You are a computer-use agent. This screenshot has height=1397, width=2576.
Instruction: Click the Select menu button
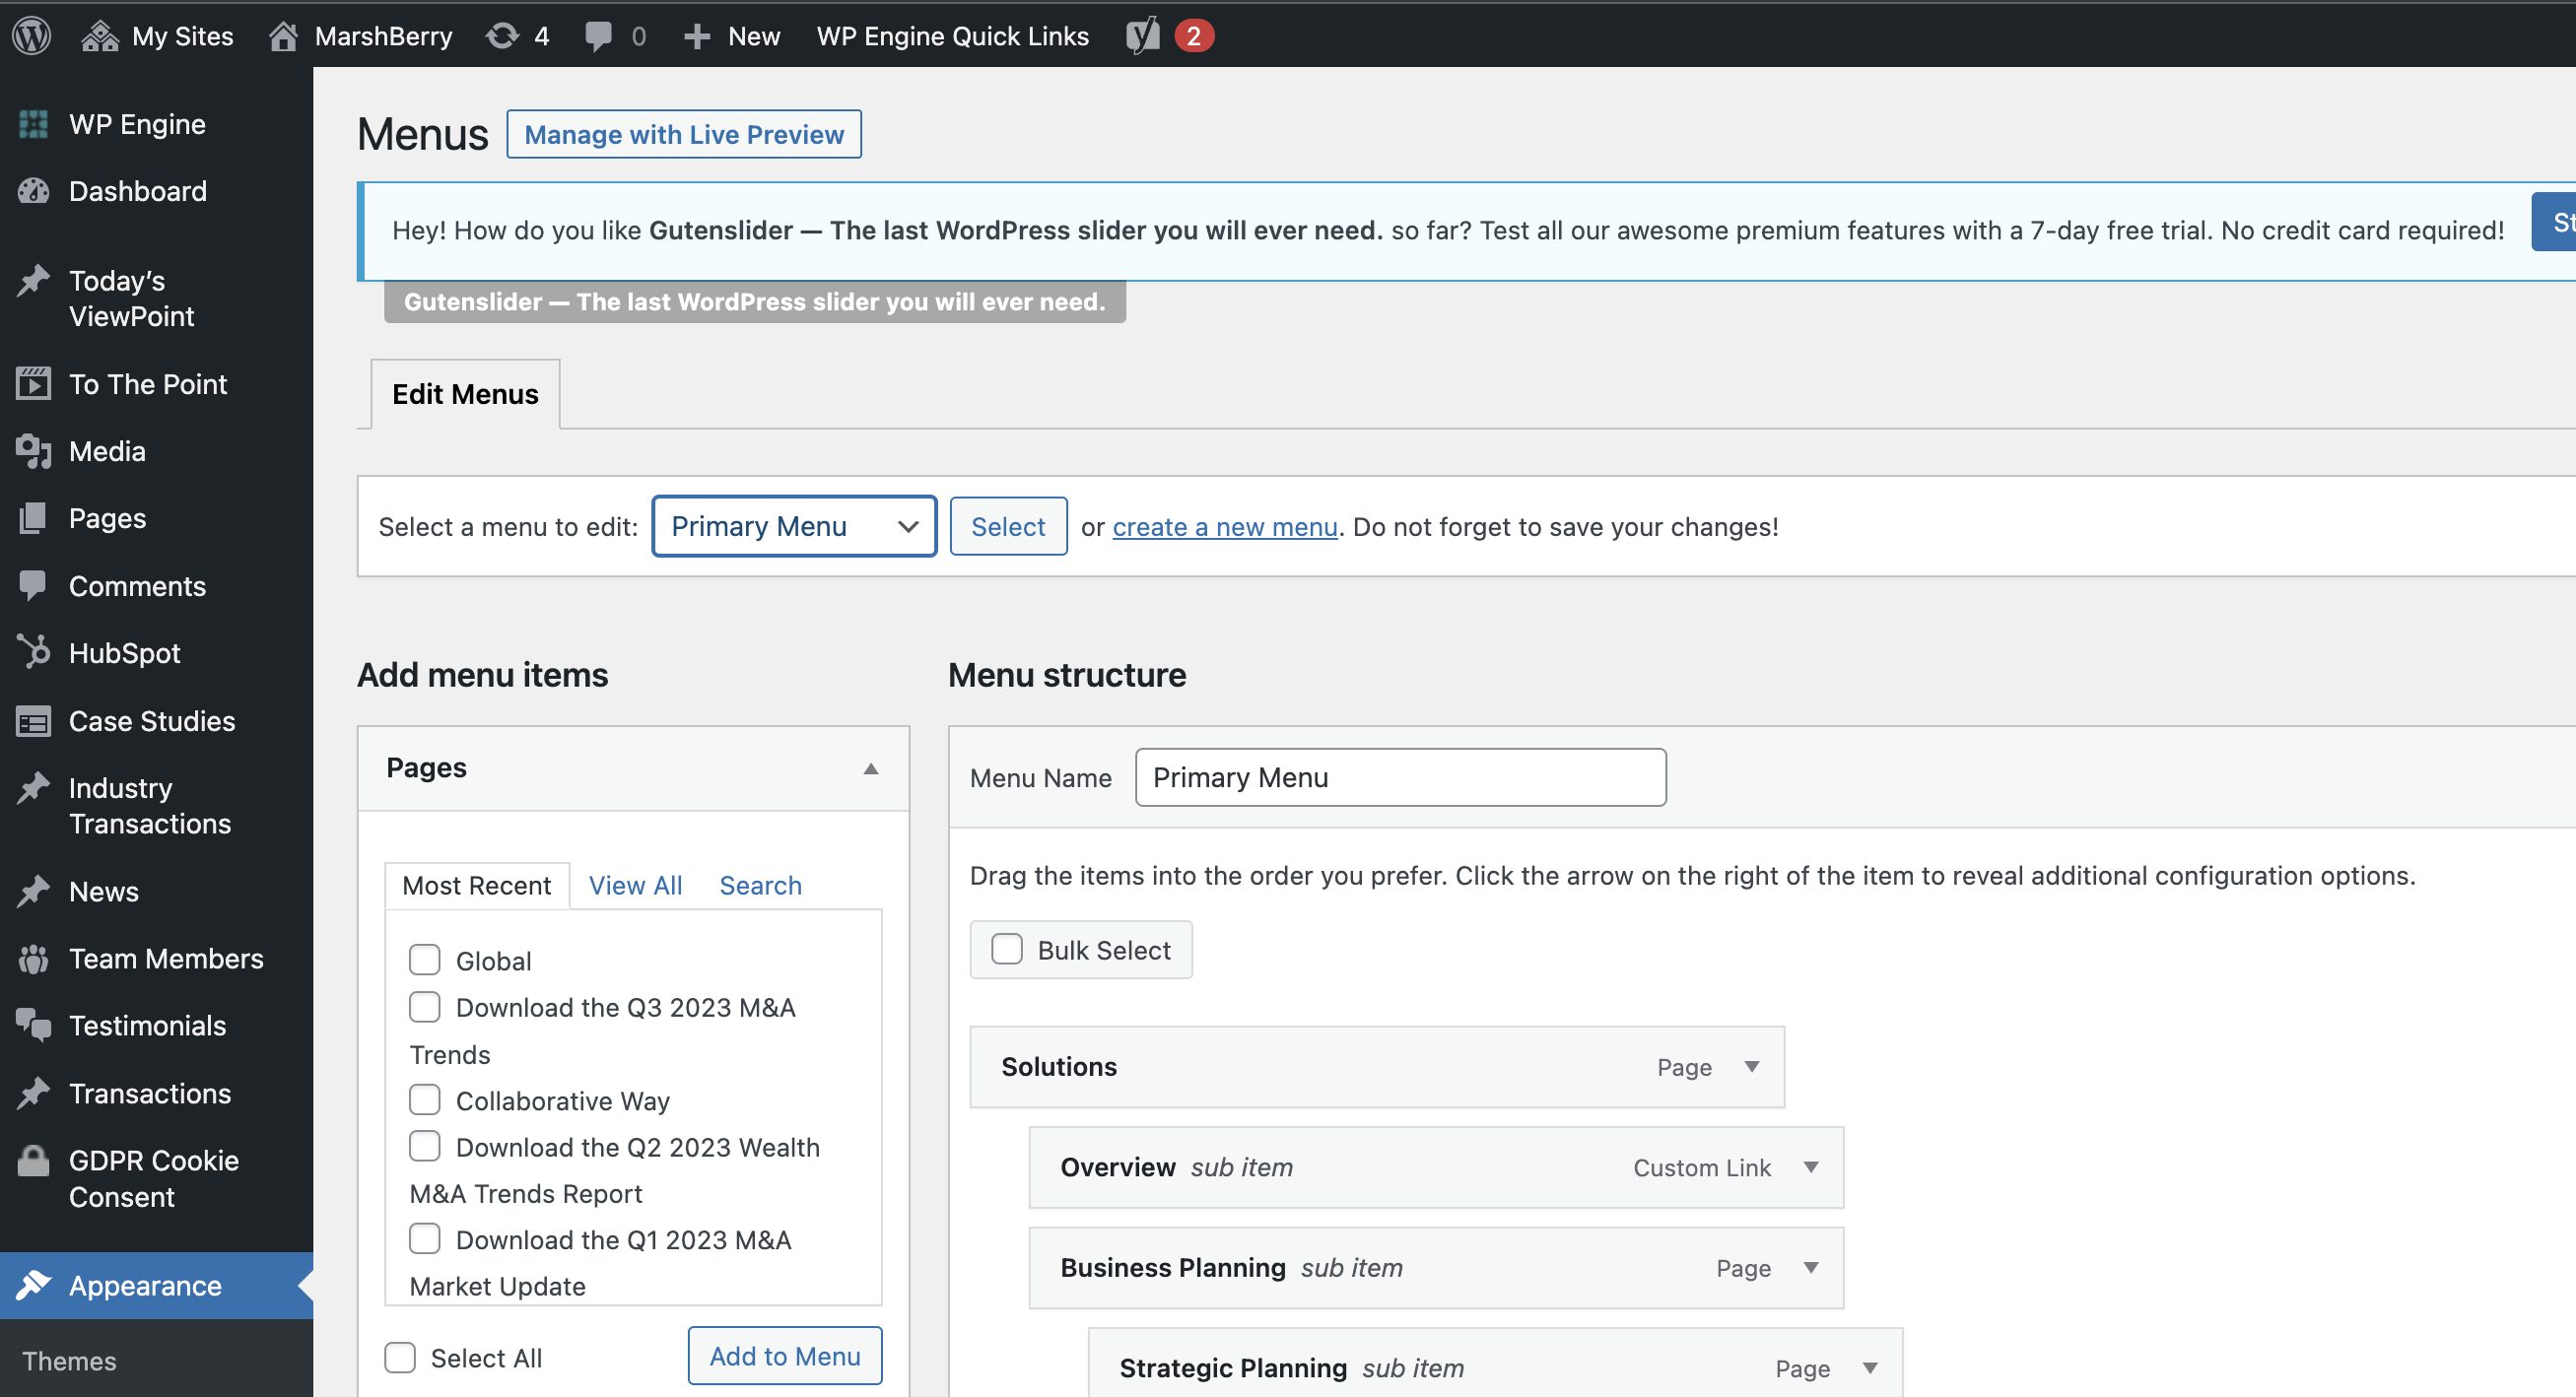(1008, 526)
